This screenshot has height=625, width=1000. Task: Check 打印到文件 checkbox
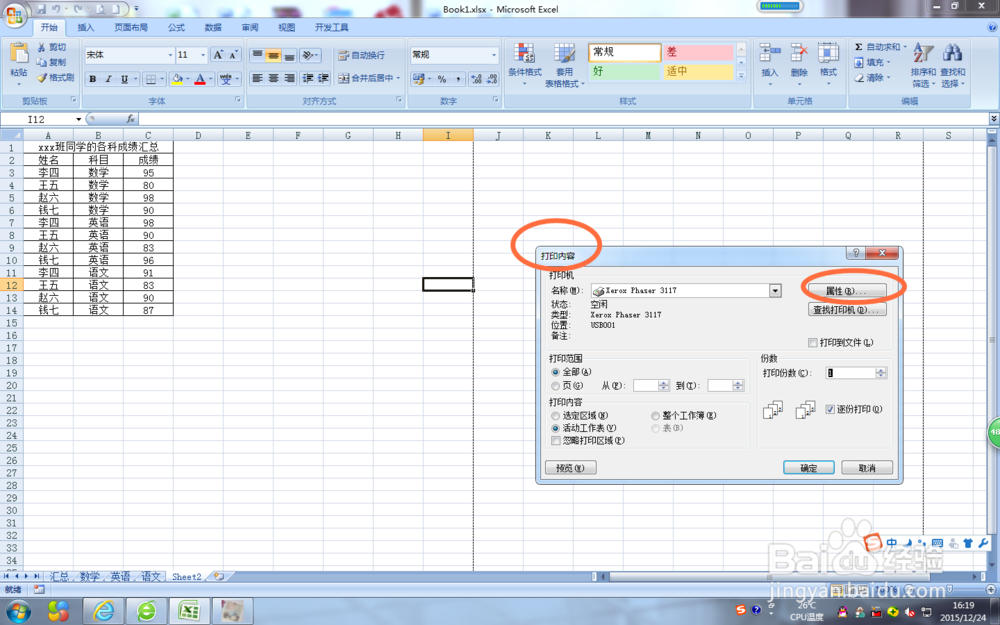[812, 342]
